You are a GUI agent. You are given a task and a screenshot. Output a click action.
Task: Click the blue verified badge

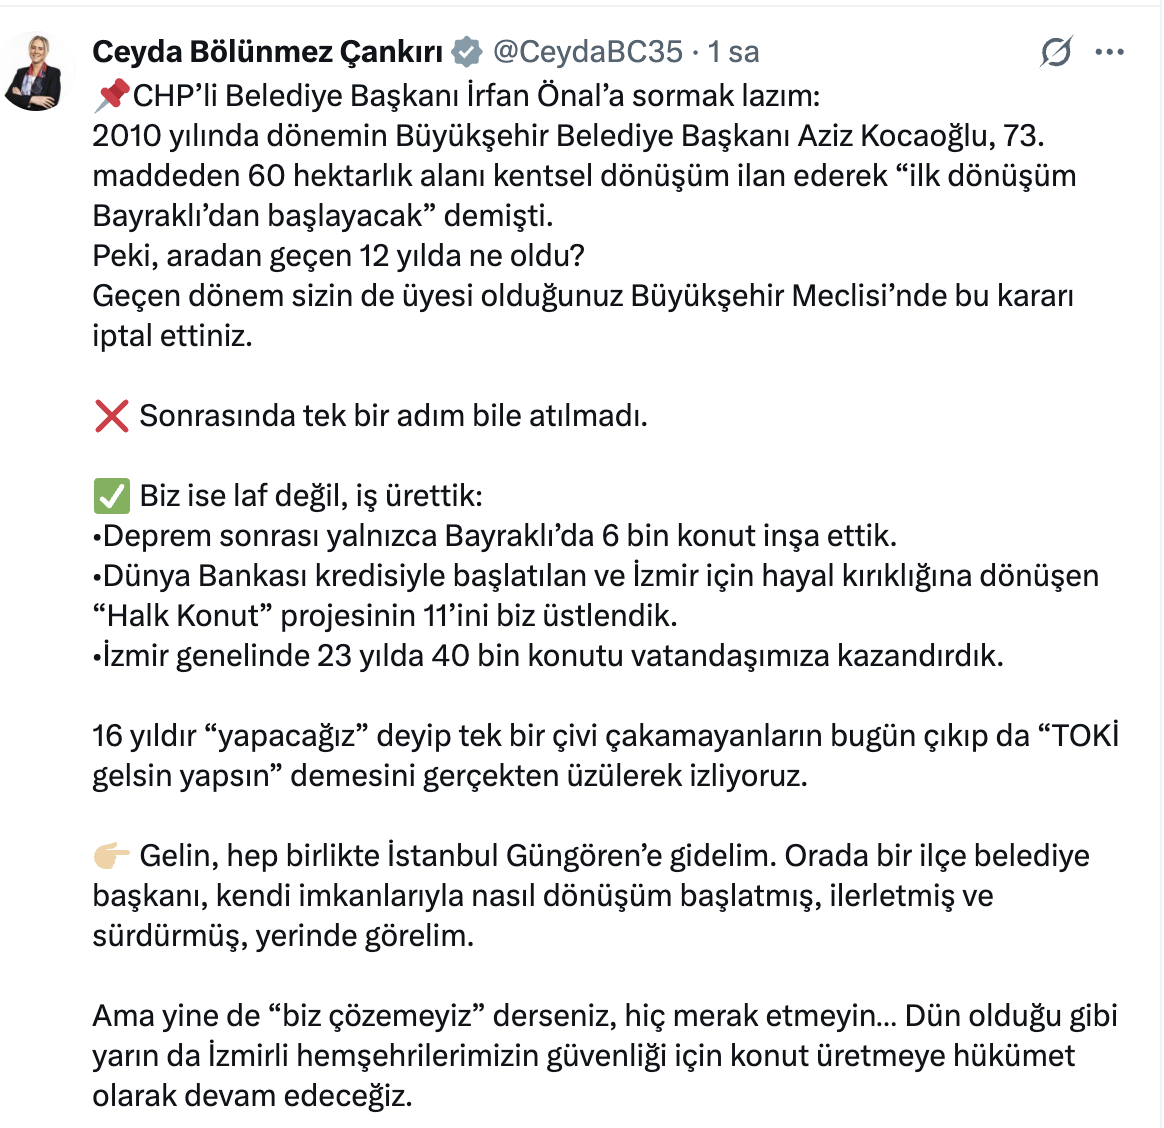[467, 51]
